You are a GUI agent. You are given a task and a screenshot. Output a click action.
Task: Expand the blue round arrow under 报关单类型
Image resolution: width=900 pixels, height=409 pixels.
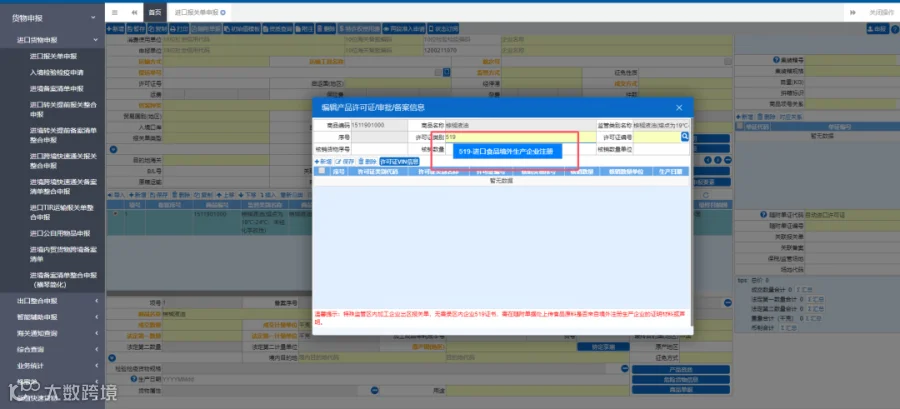[113, 149]
